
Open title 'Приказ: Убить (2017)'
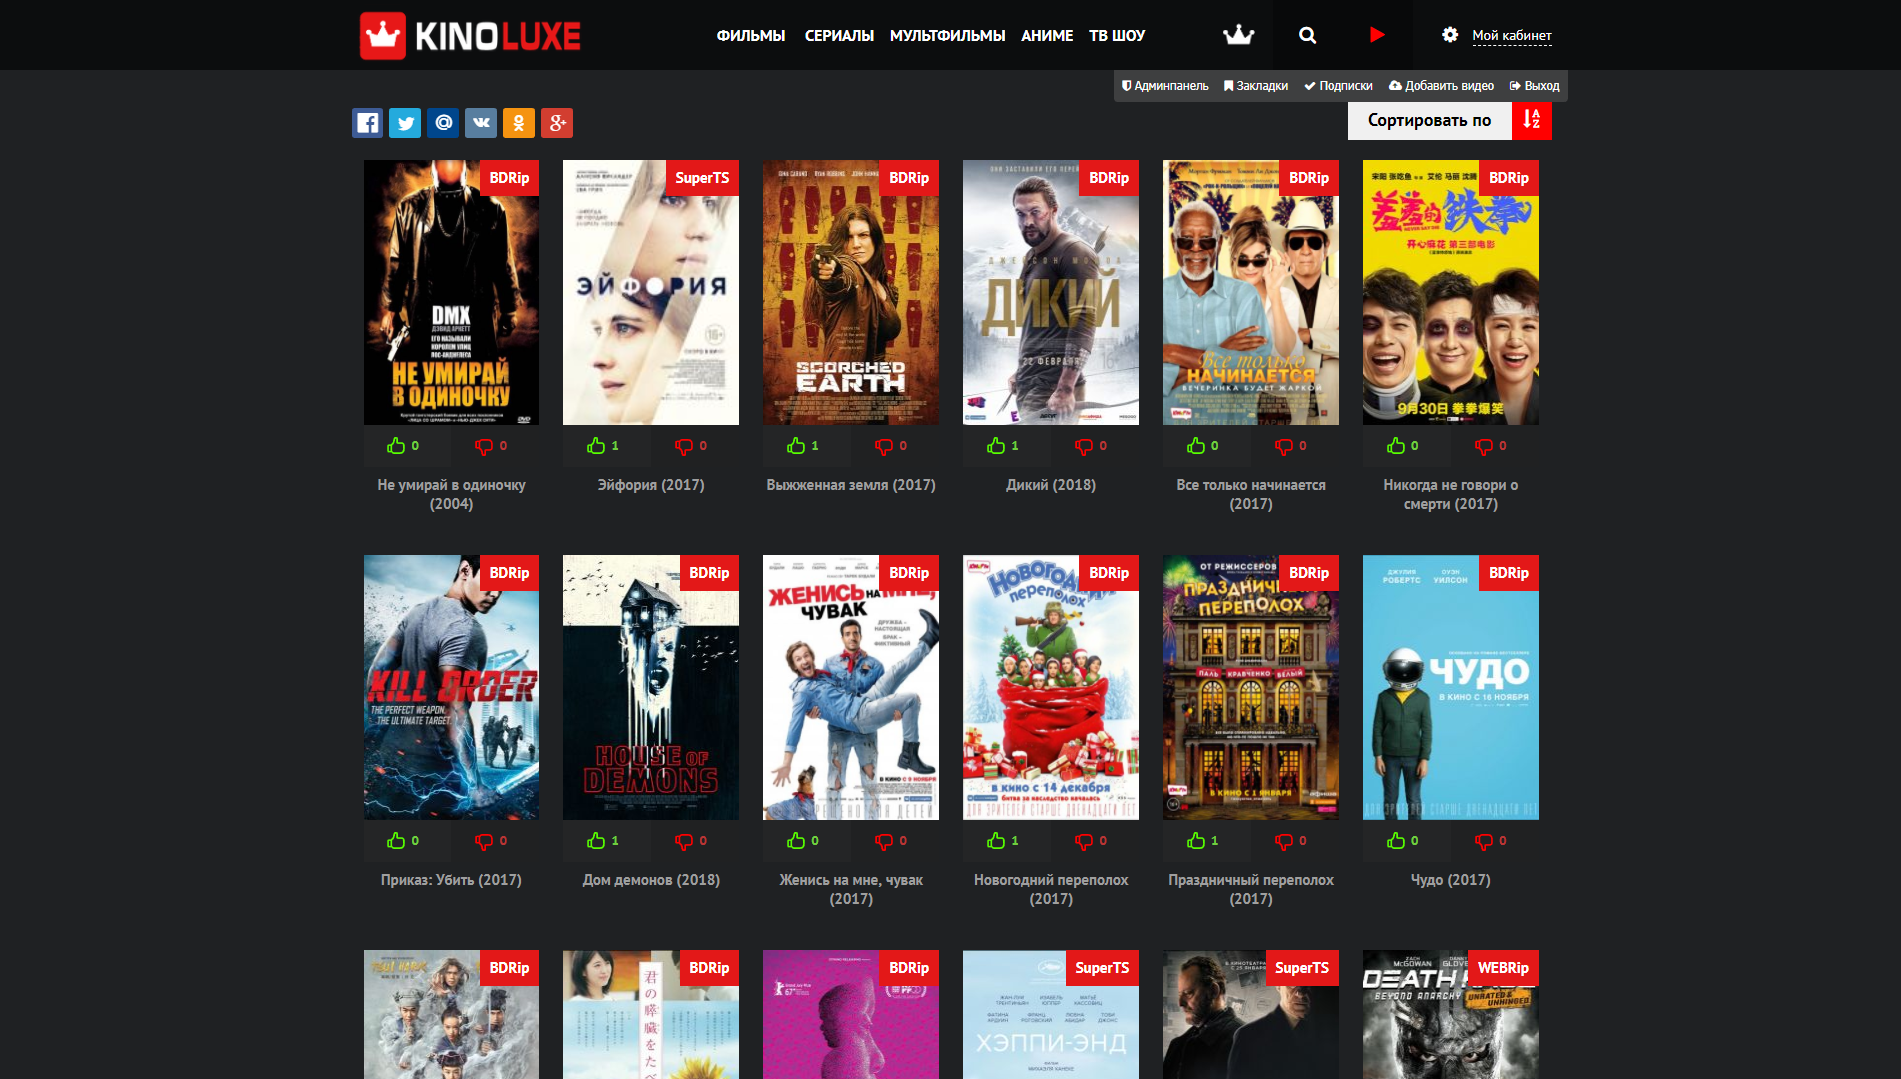pyautogui.click(x=451, y=880)
